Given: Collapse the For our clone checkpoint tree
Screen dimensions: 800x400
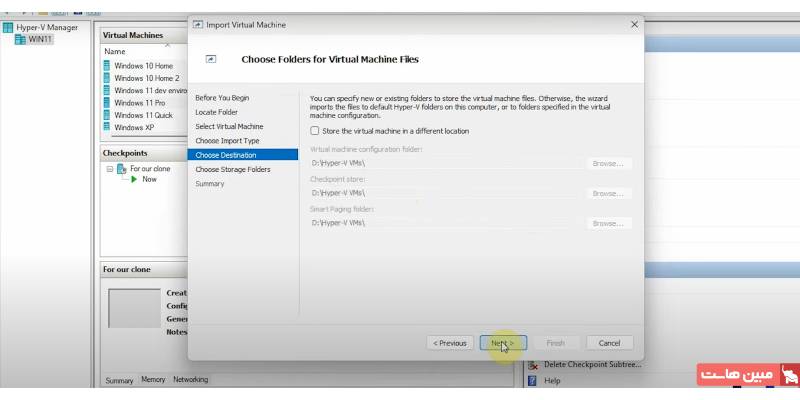Looking at the screenshot, I should coord(110,169).
